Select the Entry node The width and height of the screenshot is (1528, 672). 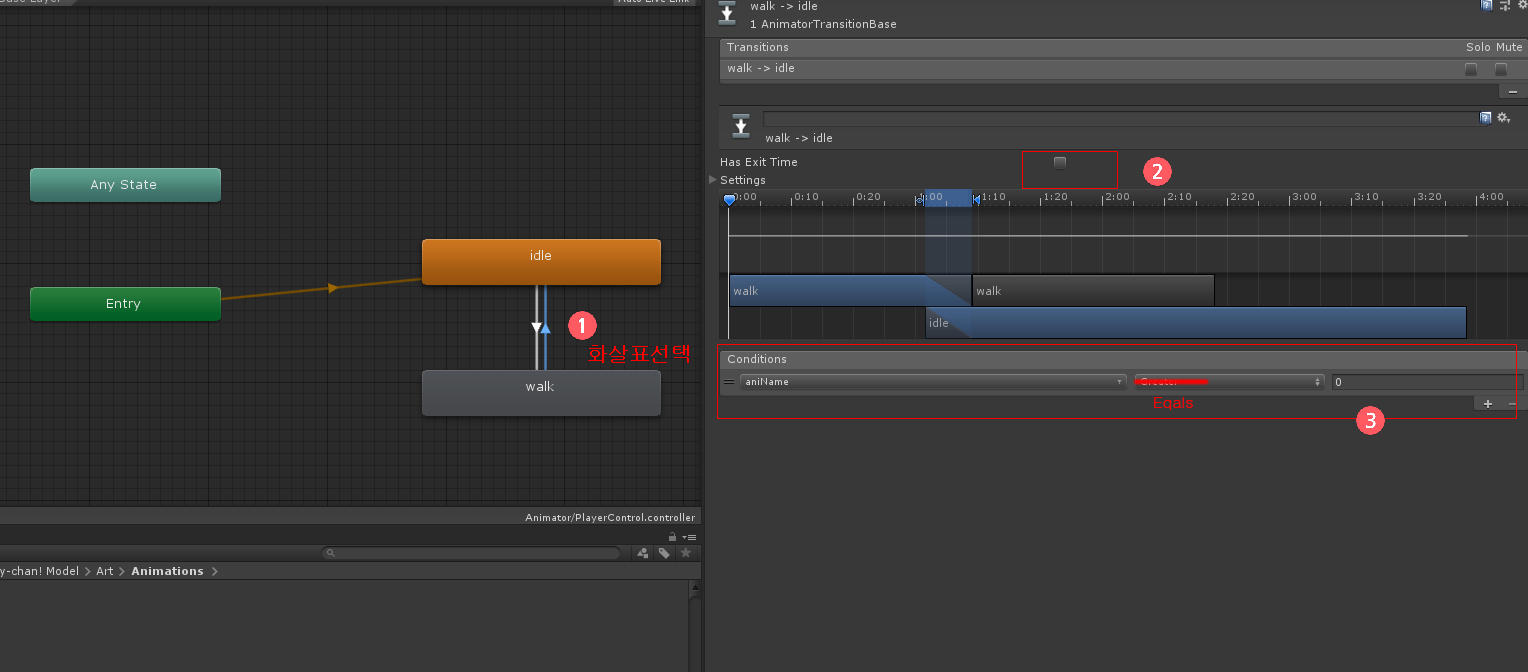pyautogui.click(x=125, y=304)
